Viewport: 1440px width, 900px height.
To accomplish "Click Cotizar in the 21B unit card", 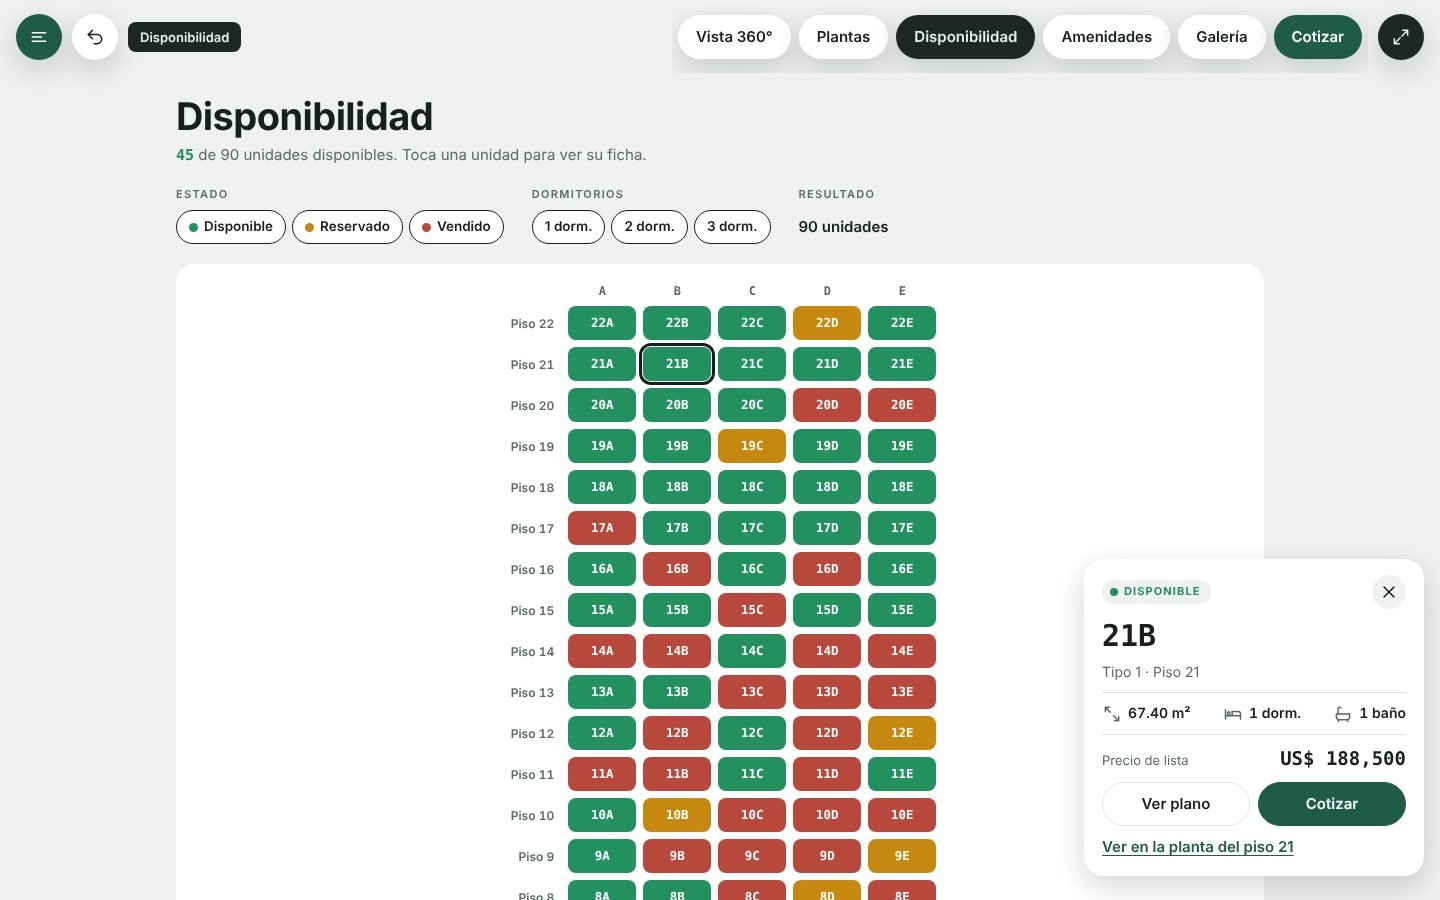I will tap(1332, 804).
